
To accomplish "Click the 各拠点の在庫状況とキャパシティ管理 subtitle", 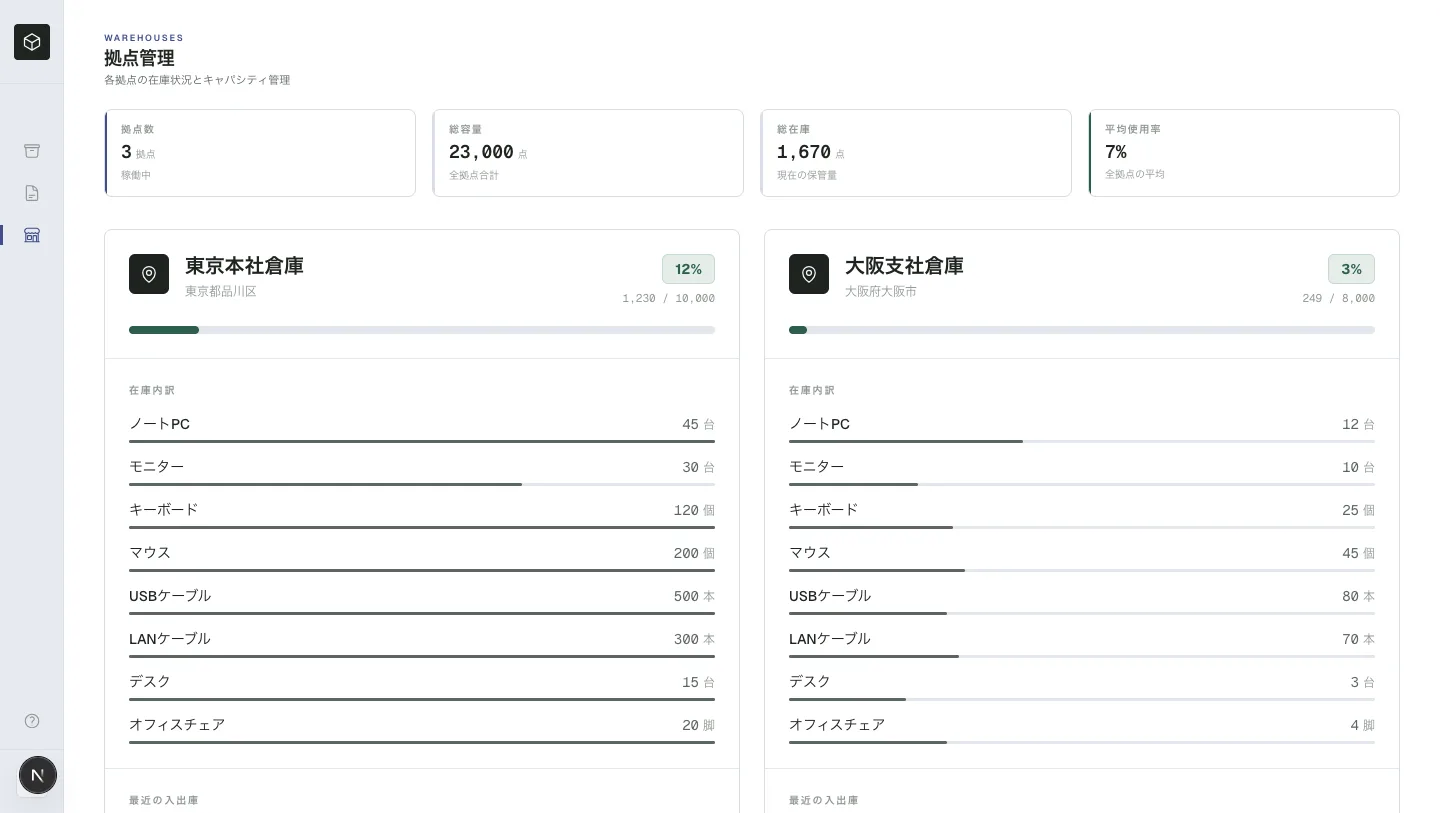I will point(197,80).
